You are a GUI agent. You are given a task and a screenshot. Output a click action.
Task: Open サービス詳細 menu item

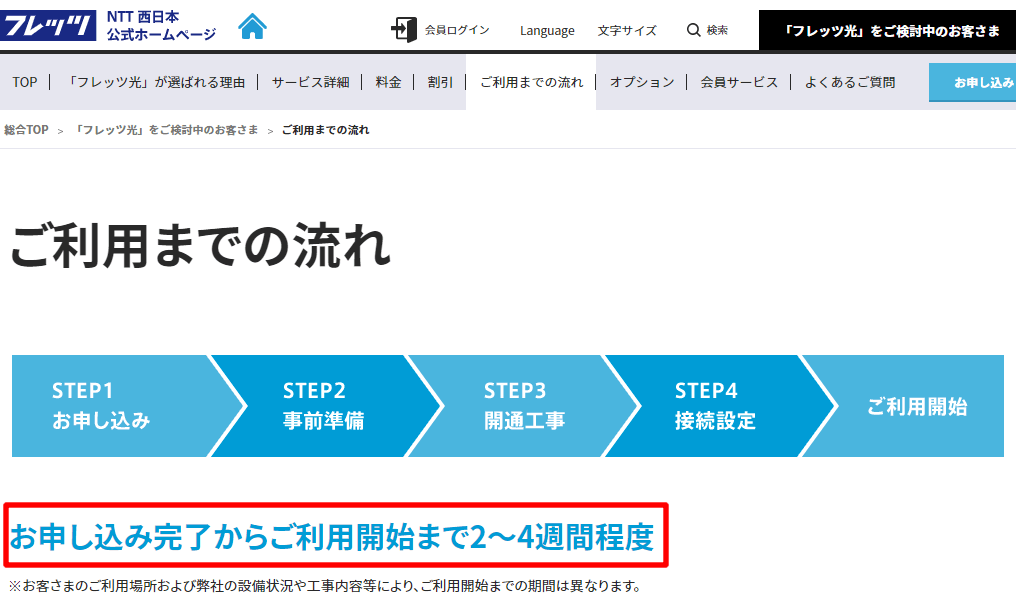coord(310,82)
